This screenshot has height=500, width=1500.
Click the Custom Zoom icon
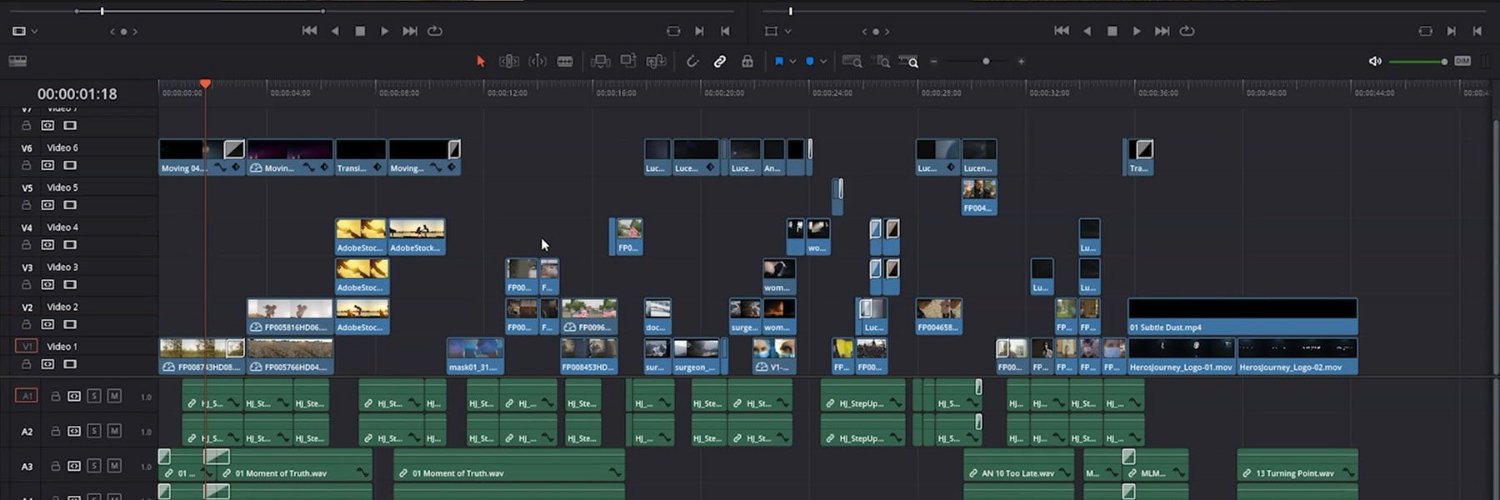tap(910, 61)
